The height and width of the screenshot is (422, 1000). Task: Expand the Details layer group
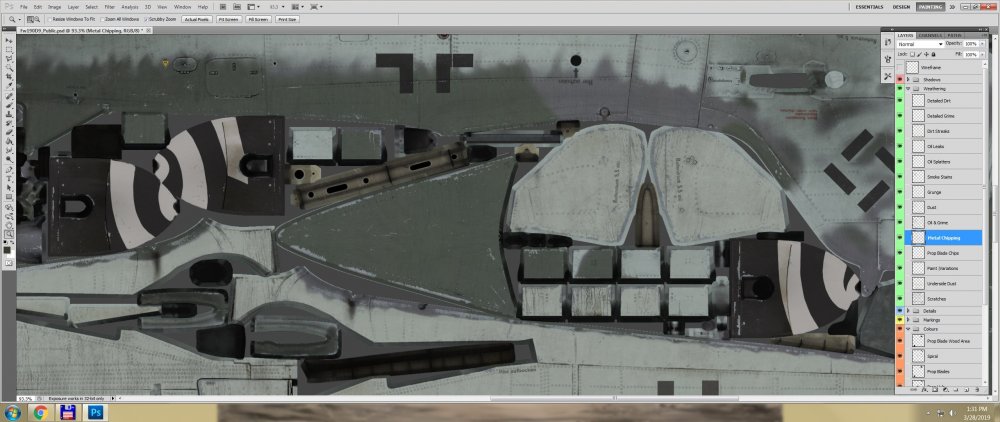coord(908,310)
